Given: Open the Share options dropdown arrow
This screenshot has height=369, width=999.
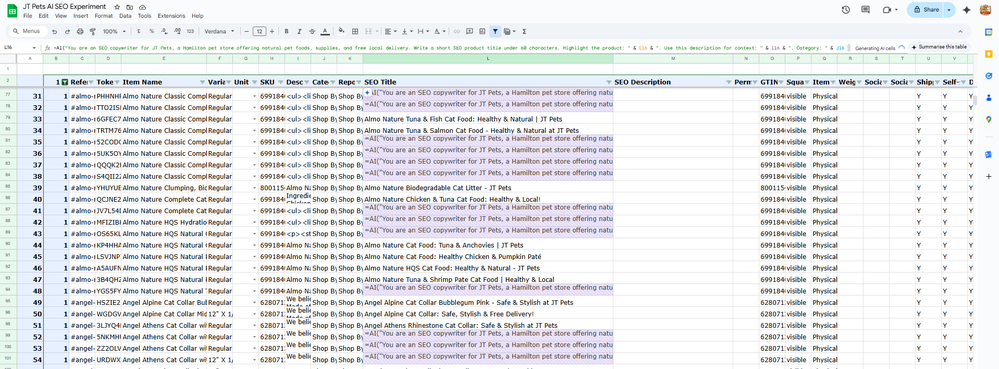Looking at the screenshot, I should pyautogui.click(x=949, y=10).
